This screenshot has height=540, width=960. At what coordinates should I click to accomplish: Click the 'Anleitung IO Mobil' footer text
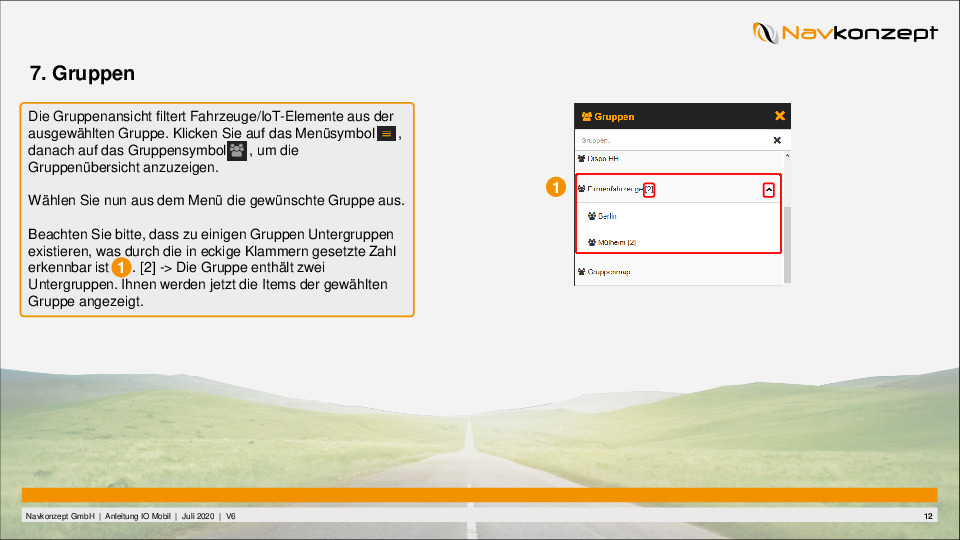(138, 516)
